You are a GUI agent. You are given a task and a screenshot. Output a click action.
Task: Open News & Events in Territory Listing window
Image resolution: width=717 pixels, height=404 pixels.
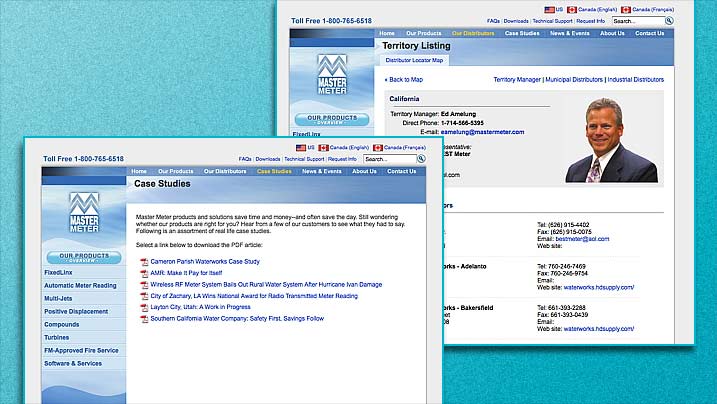[x=569, y=33]
